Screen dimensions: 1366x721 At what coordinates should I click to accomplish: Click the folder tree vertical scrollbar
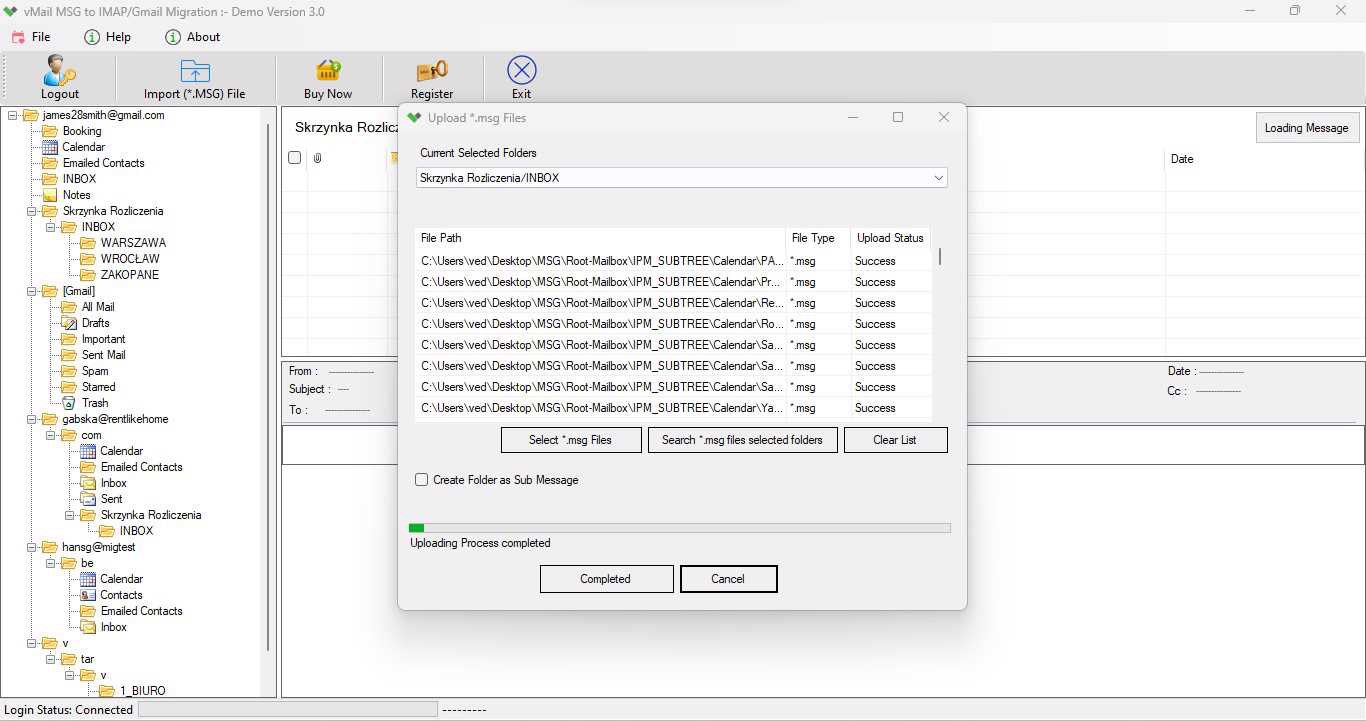(268, 386)
